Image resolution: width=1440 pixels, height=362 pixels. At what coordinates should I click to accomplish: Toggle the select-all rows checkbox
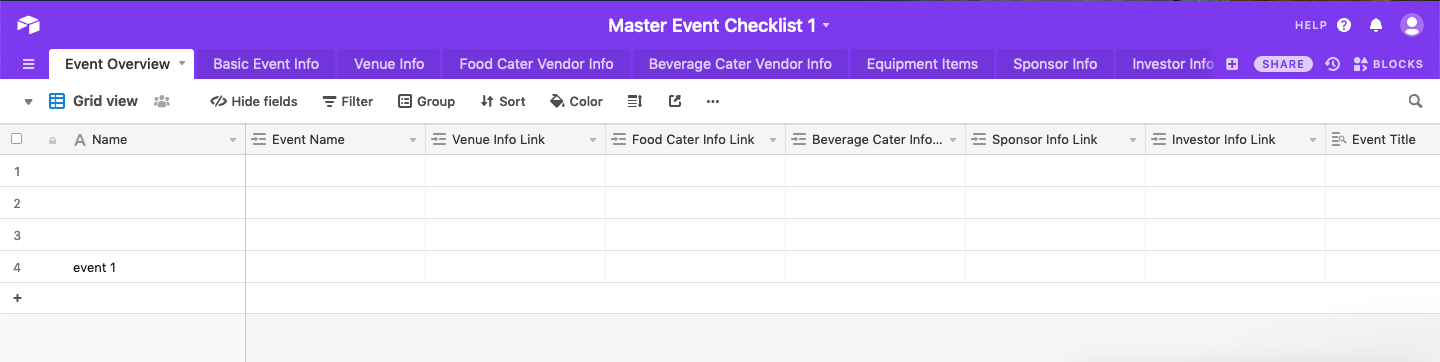16,139
